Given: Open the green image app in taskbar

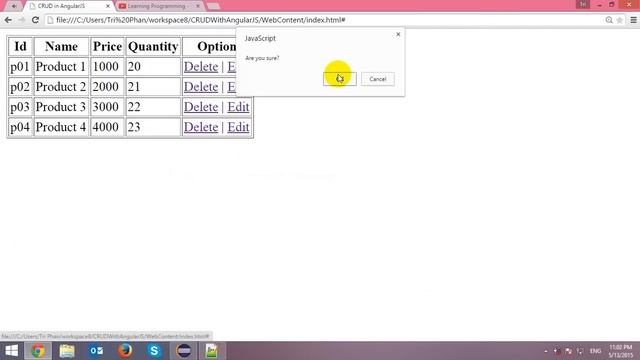Looking at the screenshot, I should [x=212, y=351].
